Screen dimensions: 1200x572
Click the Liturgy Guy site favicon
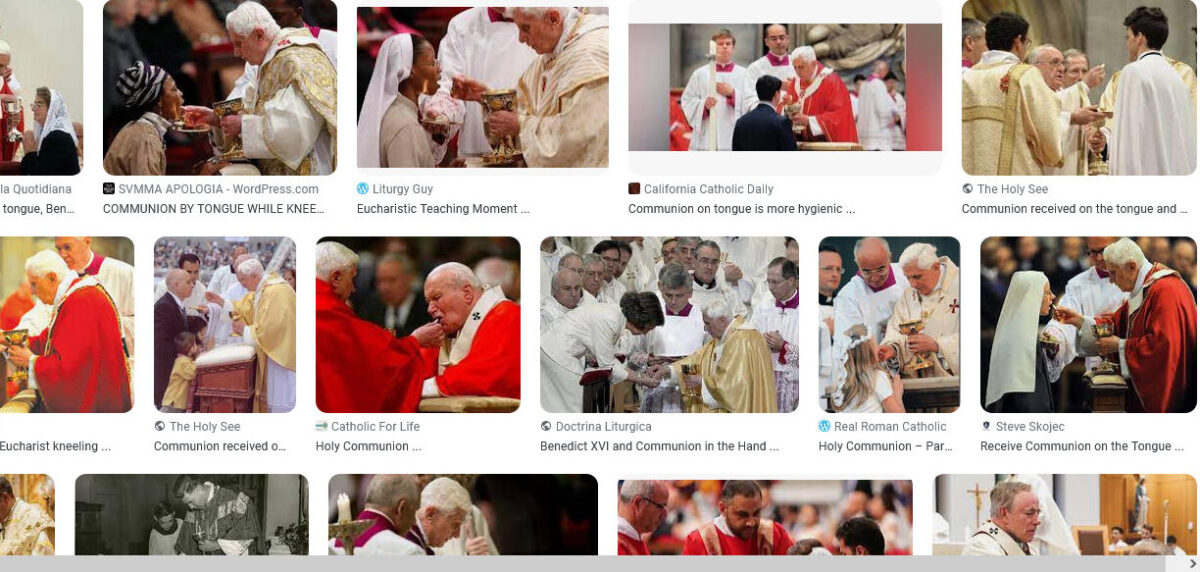363,189
